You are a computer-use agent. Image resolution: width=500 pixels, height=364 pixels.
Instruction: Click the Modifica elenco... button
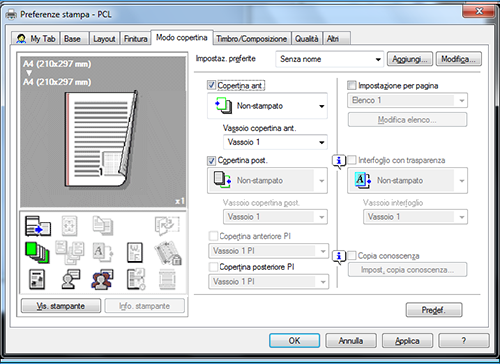pyautogui.click(x=407, y=120)
